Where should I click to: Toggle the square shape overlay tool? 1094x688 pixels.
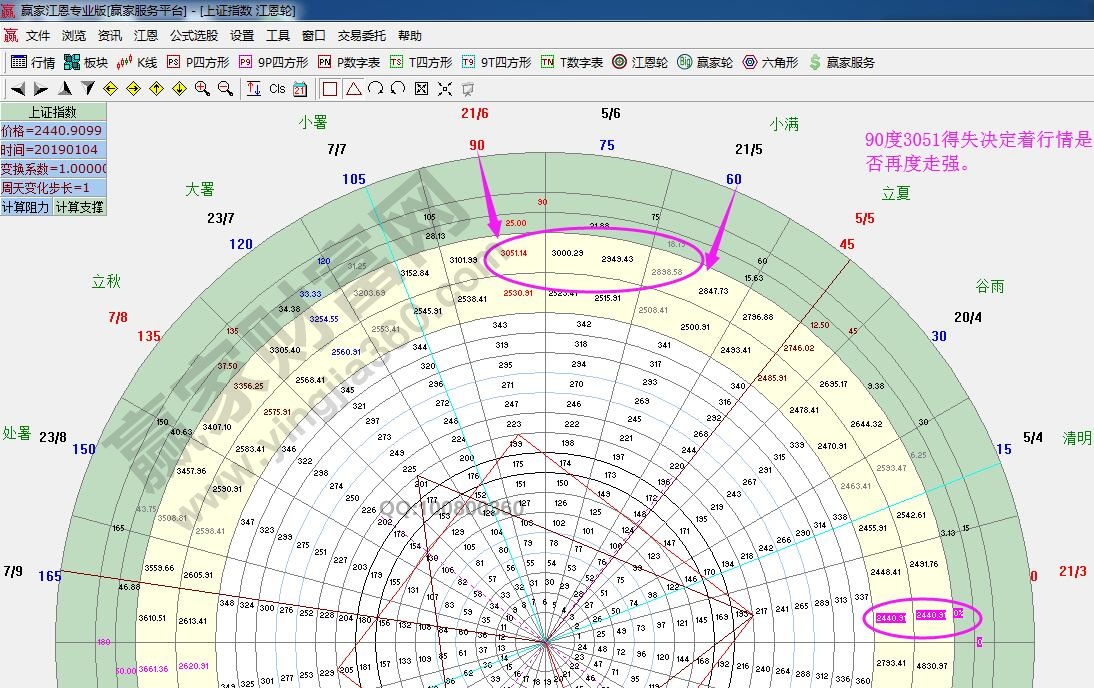coord(330,89)
